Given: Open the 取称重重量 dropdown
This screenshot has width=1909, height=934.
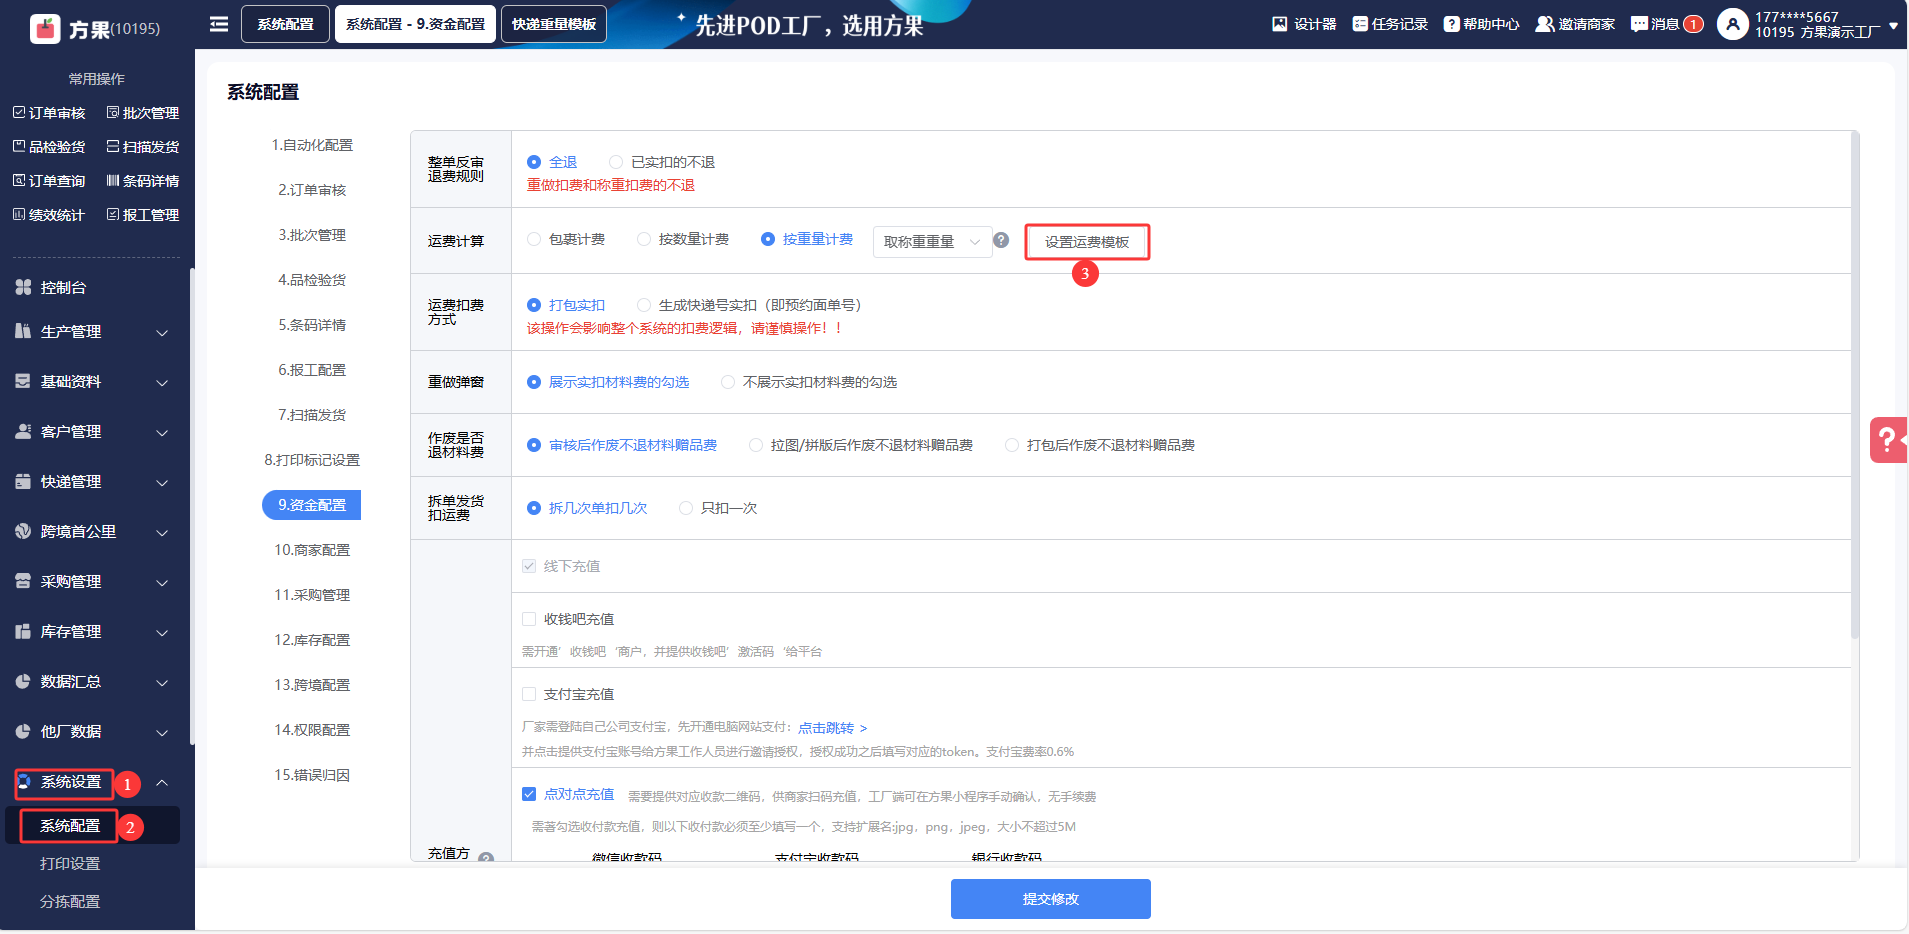Looking at the screenshot, I should [x=932, y=242].
